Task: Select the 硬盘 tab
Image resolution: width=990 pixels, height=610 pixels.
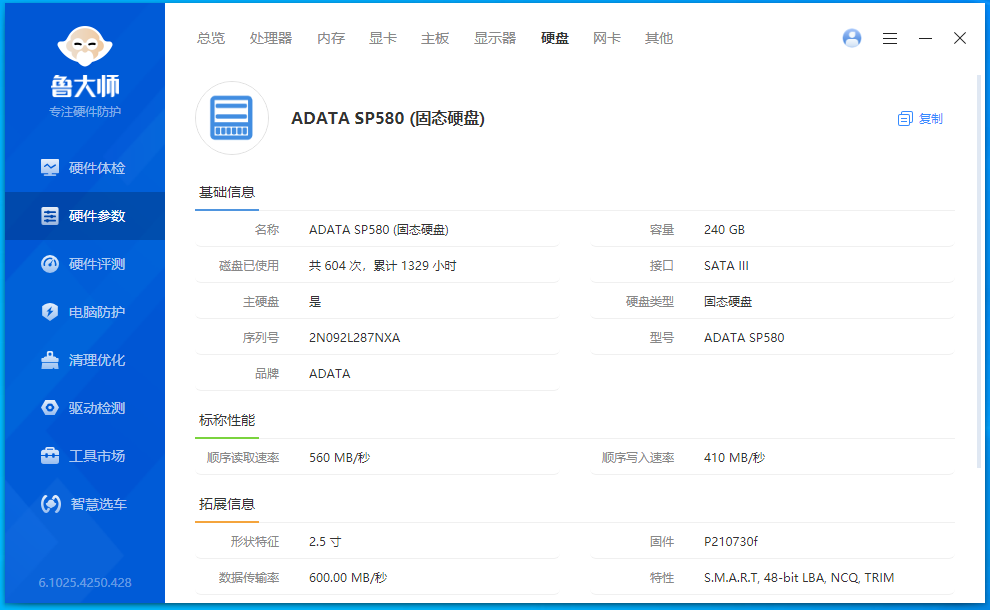Action: (x=555, y=39)
